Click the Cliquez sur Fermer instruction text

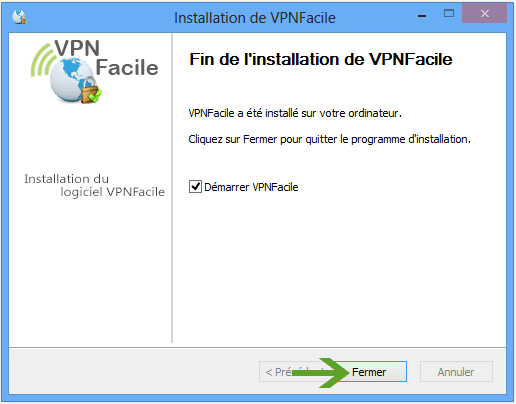coord(329,139)
